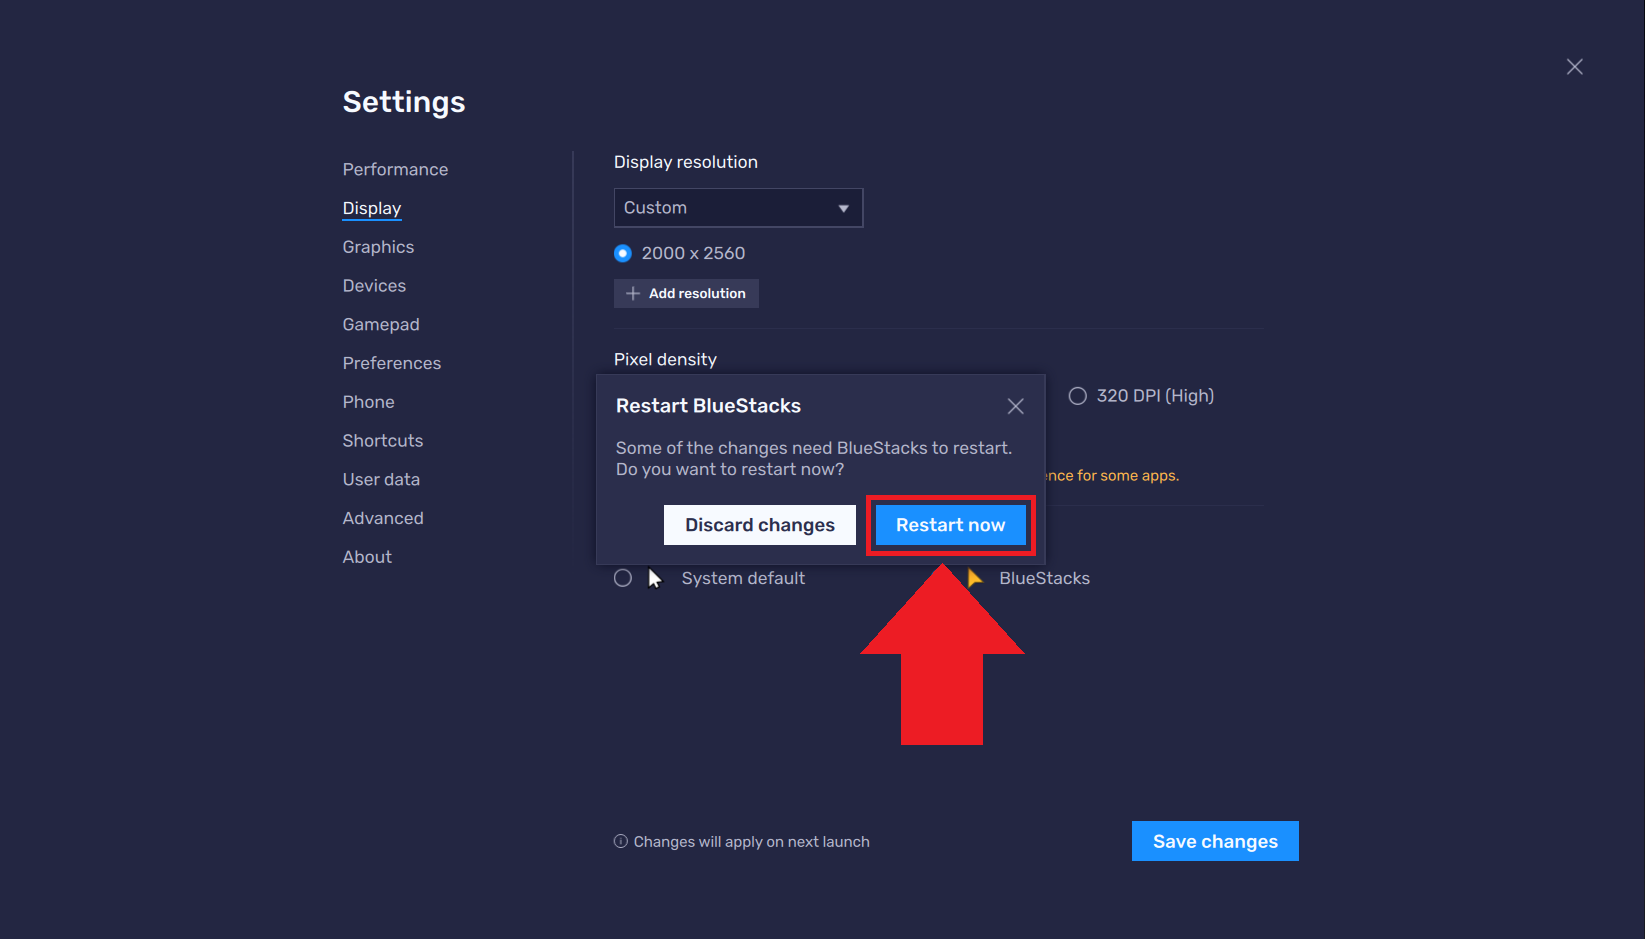Select the Display tab in the sidebar

[371, 208]
